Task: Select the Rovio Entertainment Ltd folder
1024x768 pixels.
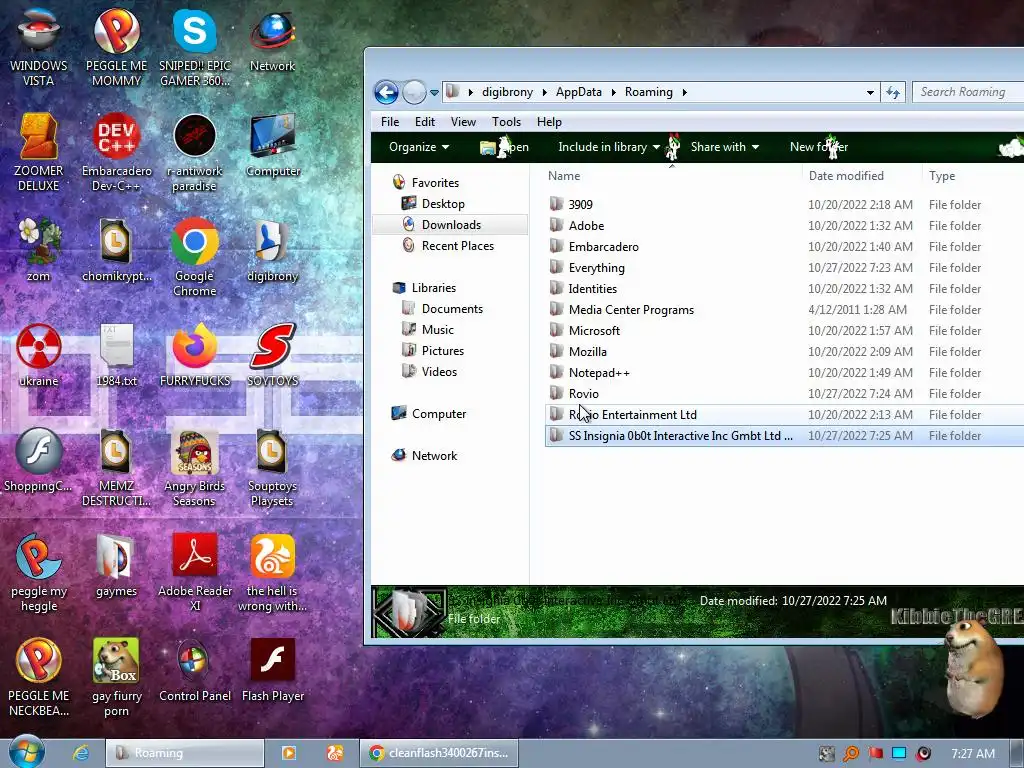Action: 784,415
